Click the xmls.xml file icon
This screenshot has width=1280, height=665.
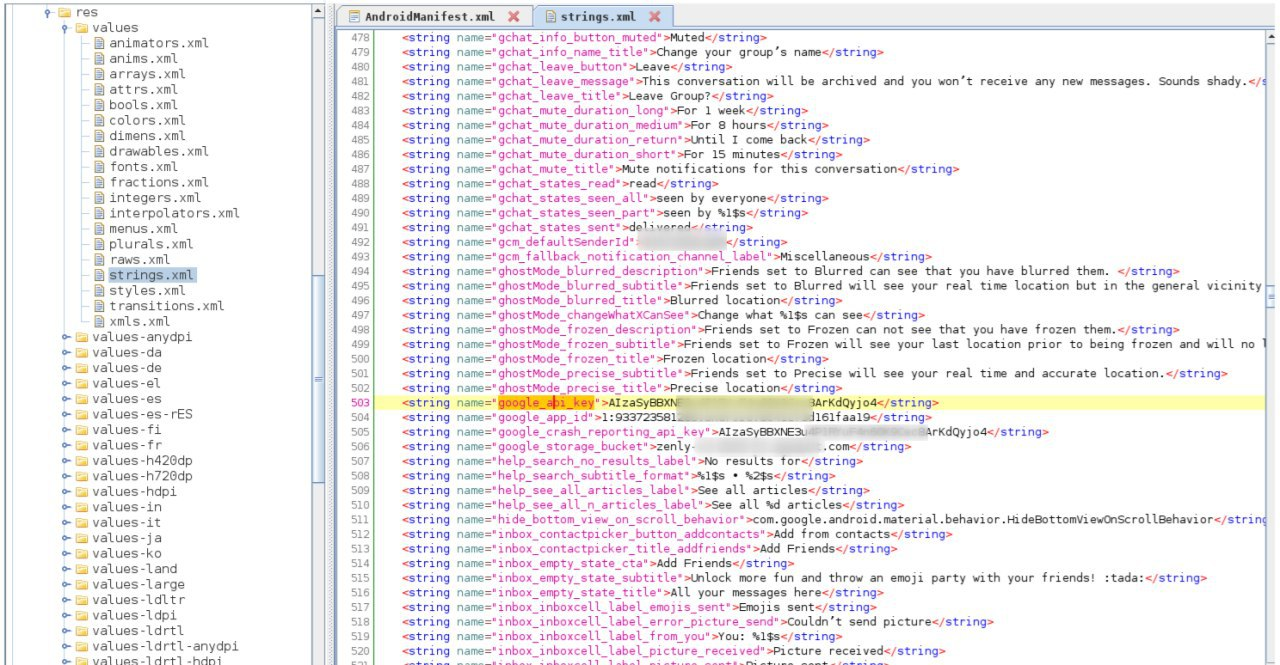pyautogui.click(x=100, y=321)
